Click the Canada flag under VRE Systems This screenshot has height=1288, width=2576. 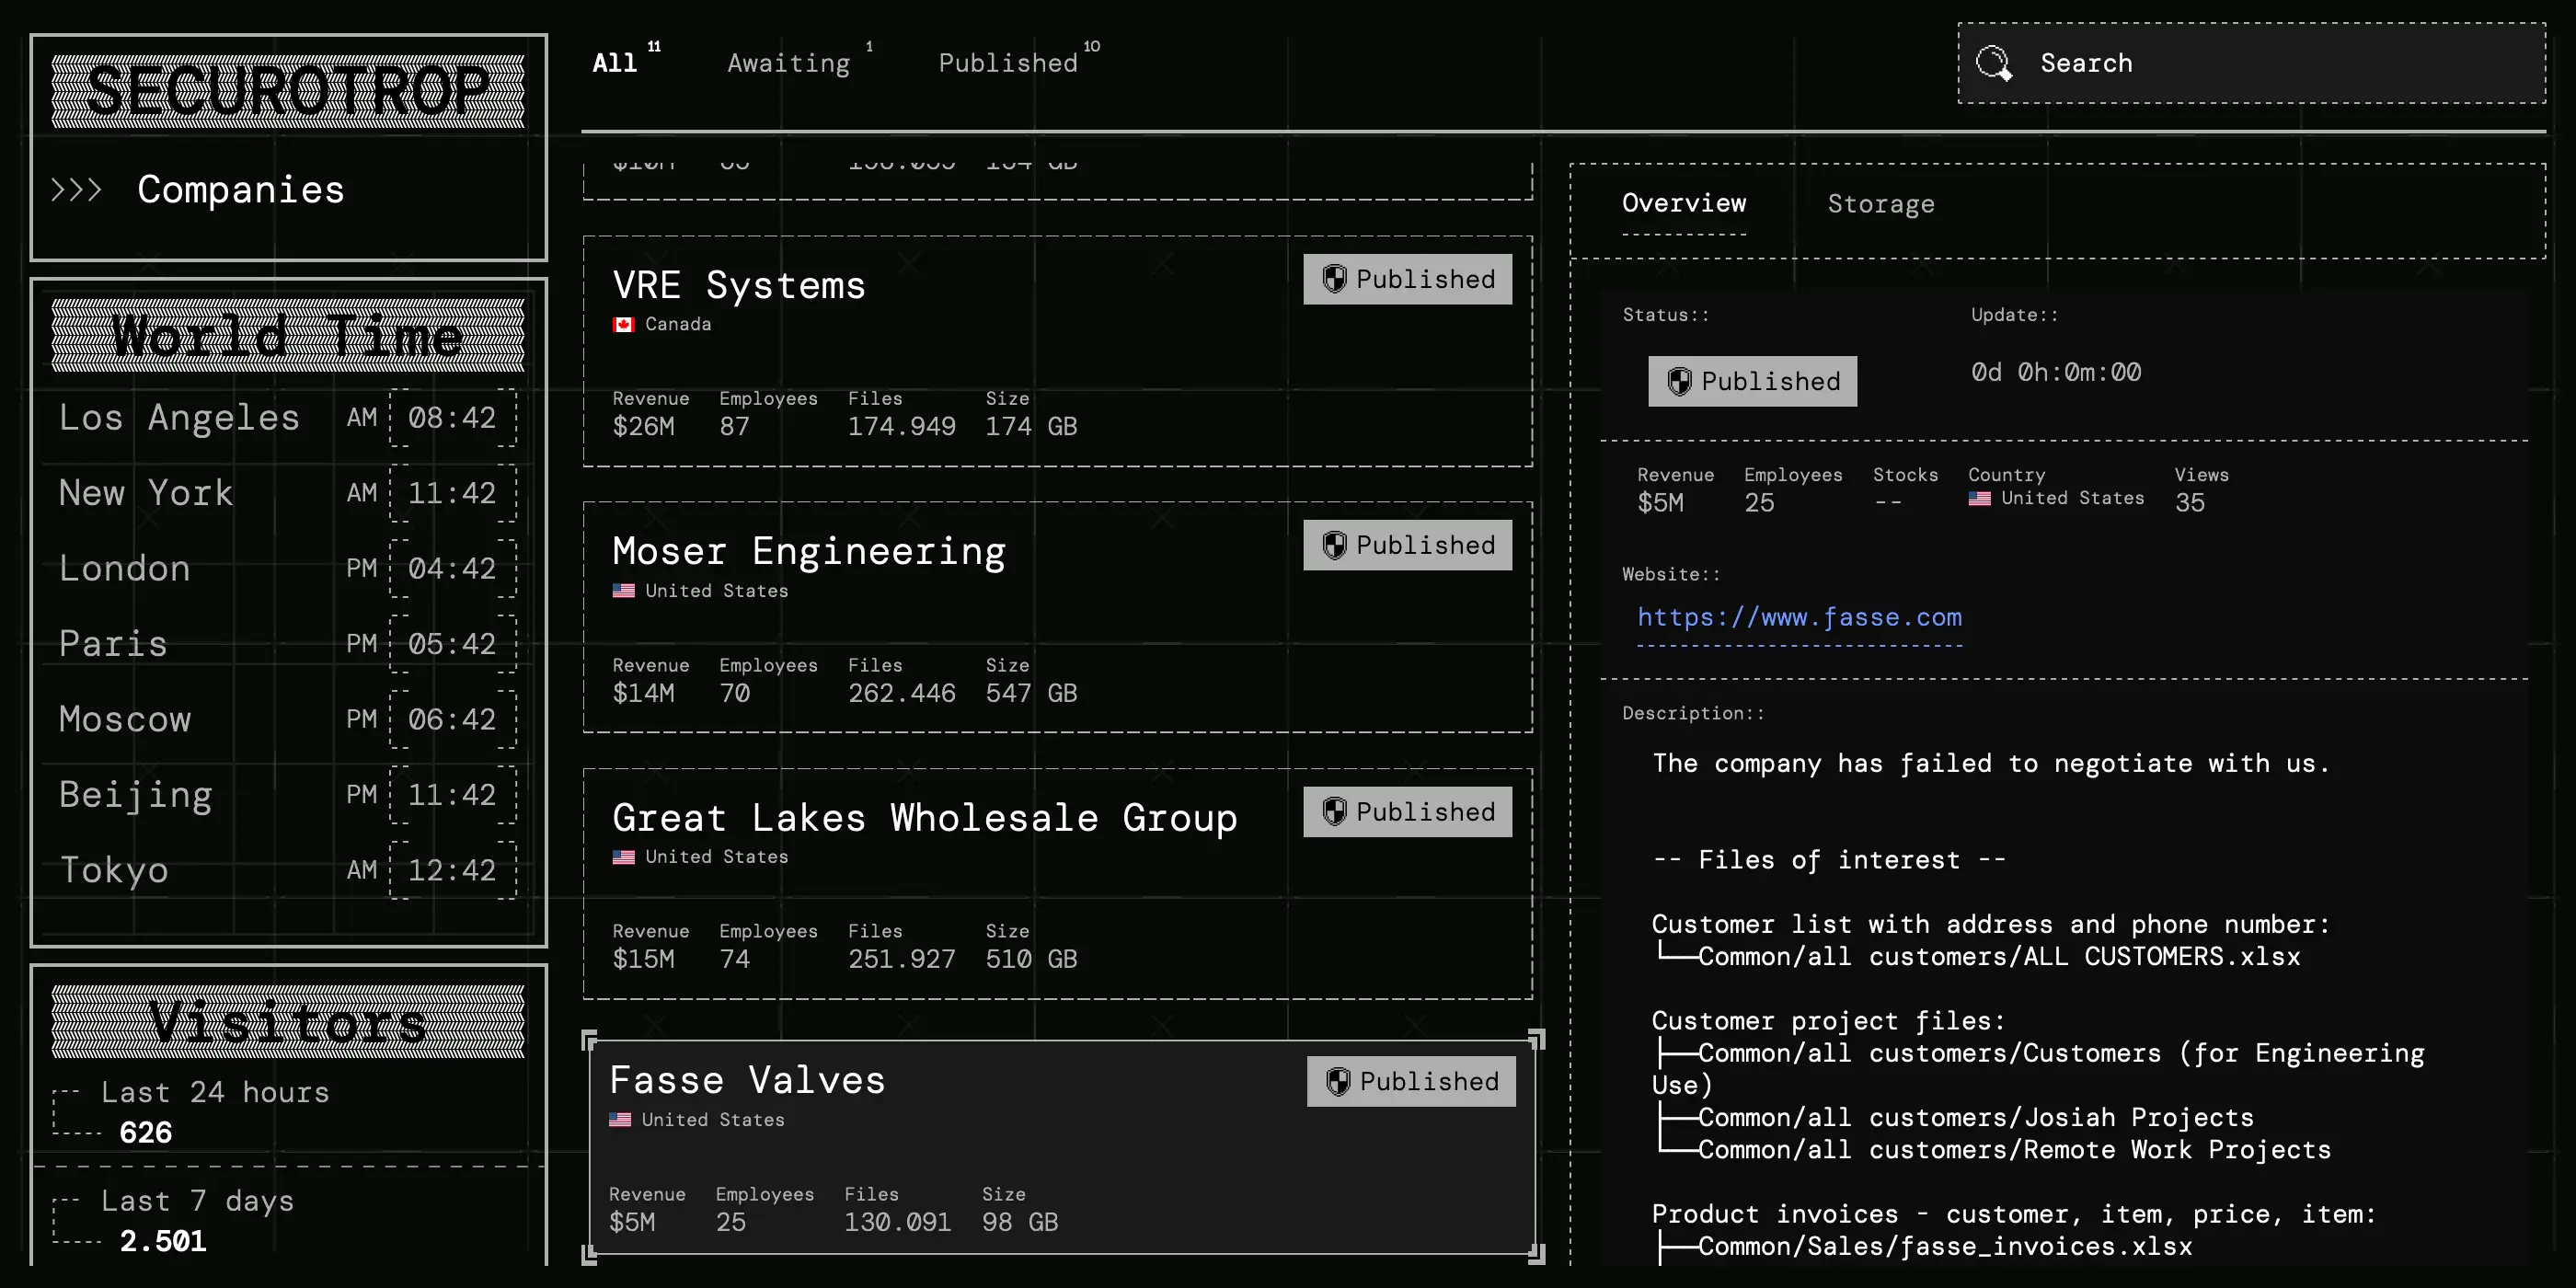(x=623, y=324)
